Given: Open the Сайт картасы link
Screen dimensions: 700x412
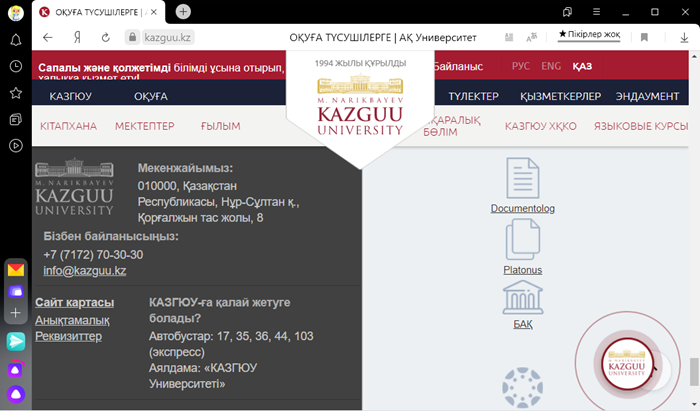Looking at the screenshot, I should [75, 303].
